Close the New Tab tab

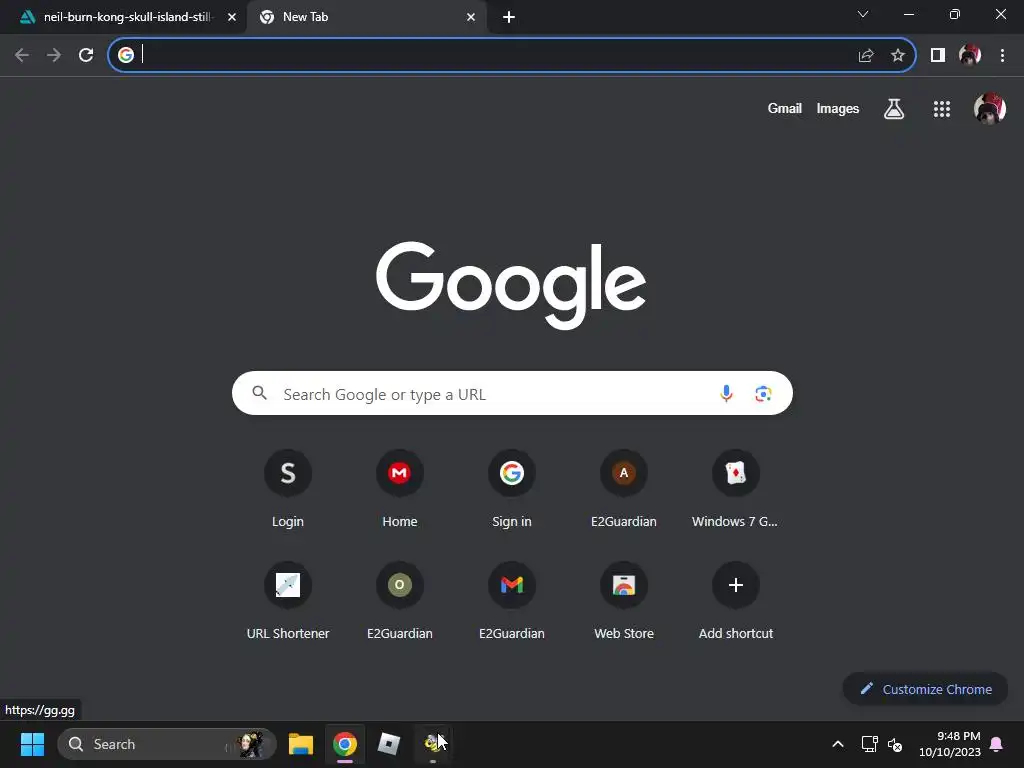click(471, 17)
